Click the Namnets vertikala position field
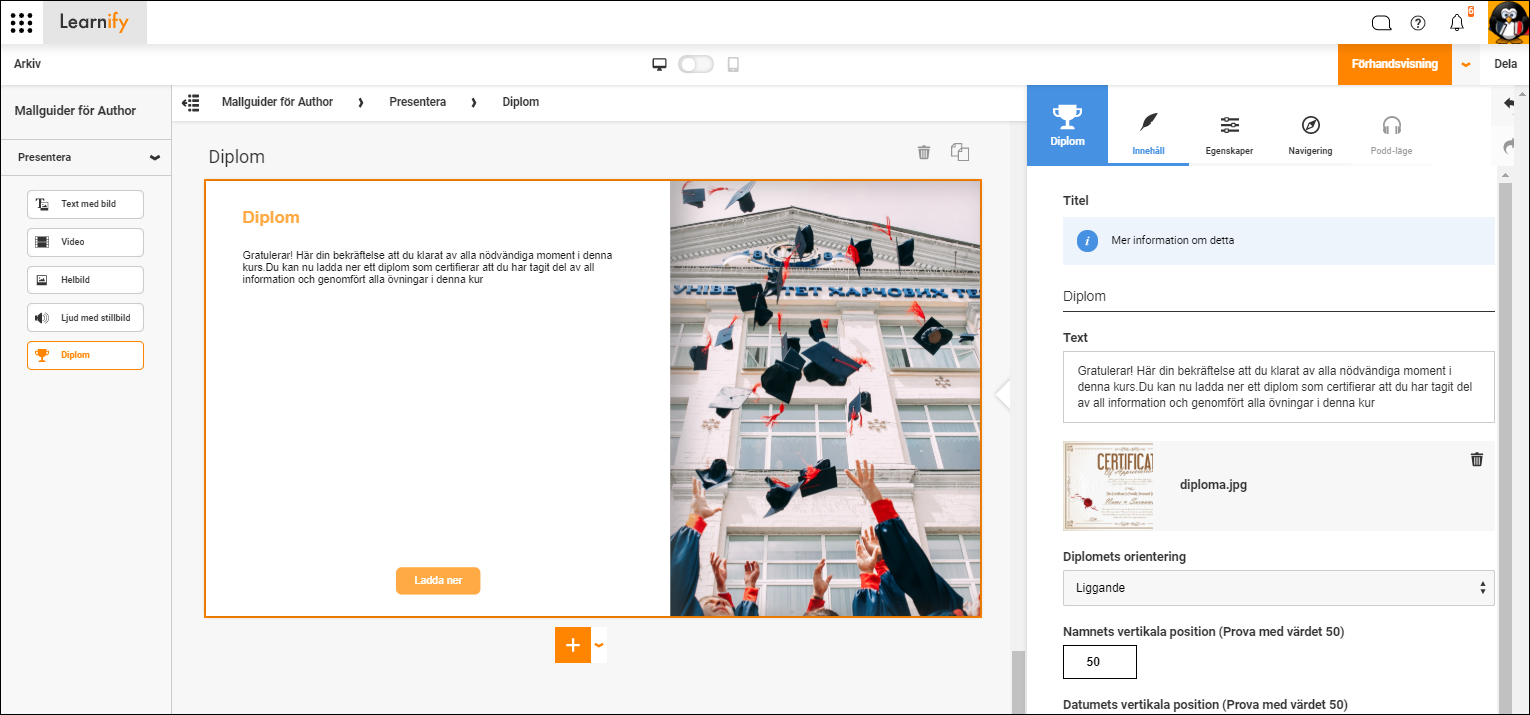Viewport: 1530px width, 715px height. pyautogui.click(x=1100, y=662)
